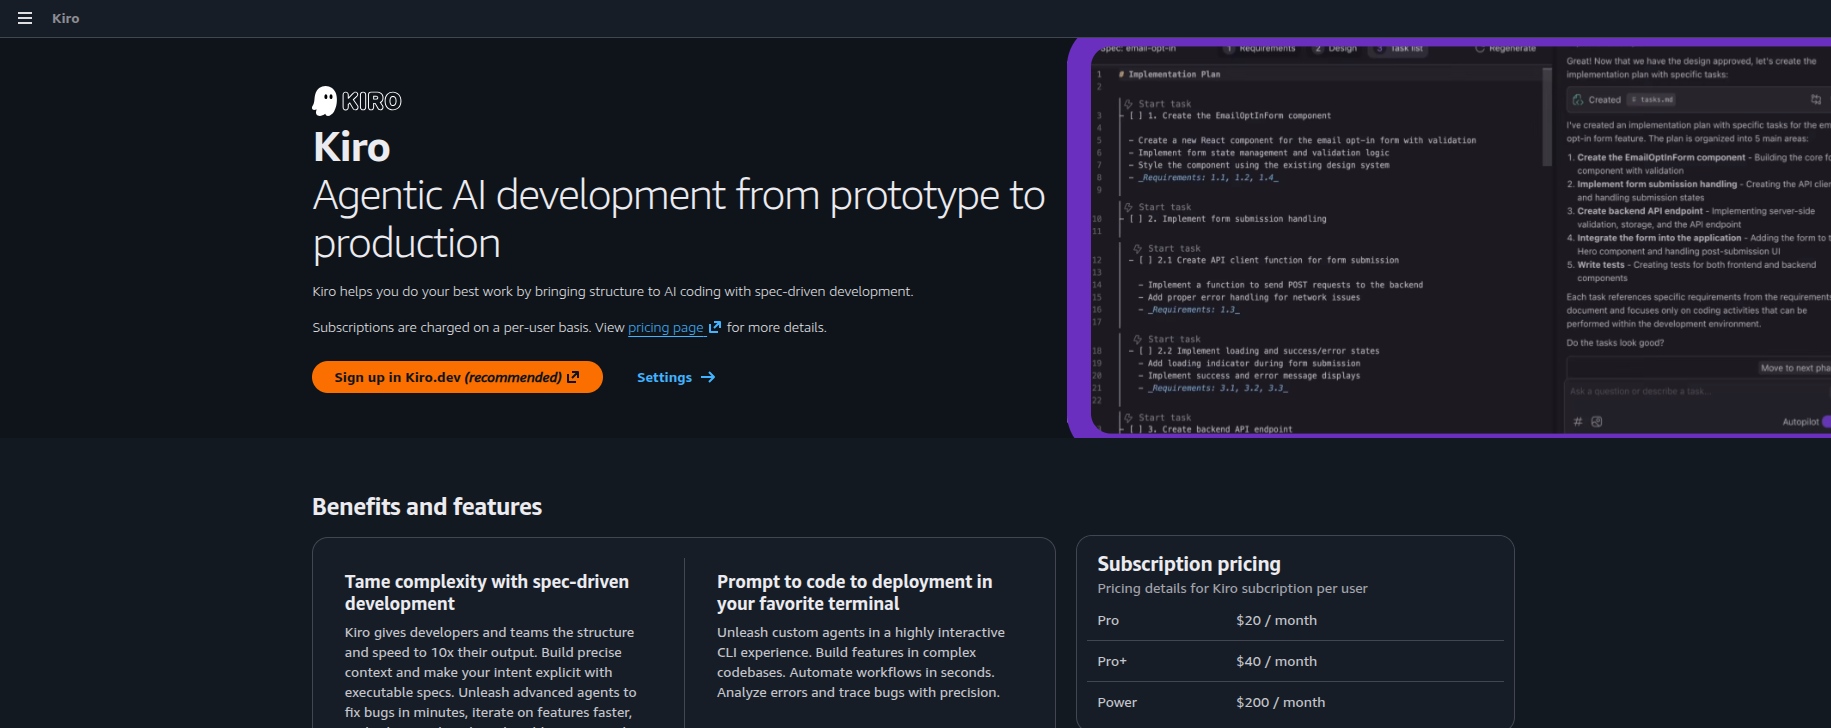The height and width of the screenshot is (728, 1831).
Task: Click "Prompt to code to deployment" heading
Action: (x=854, y=592)
